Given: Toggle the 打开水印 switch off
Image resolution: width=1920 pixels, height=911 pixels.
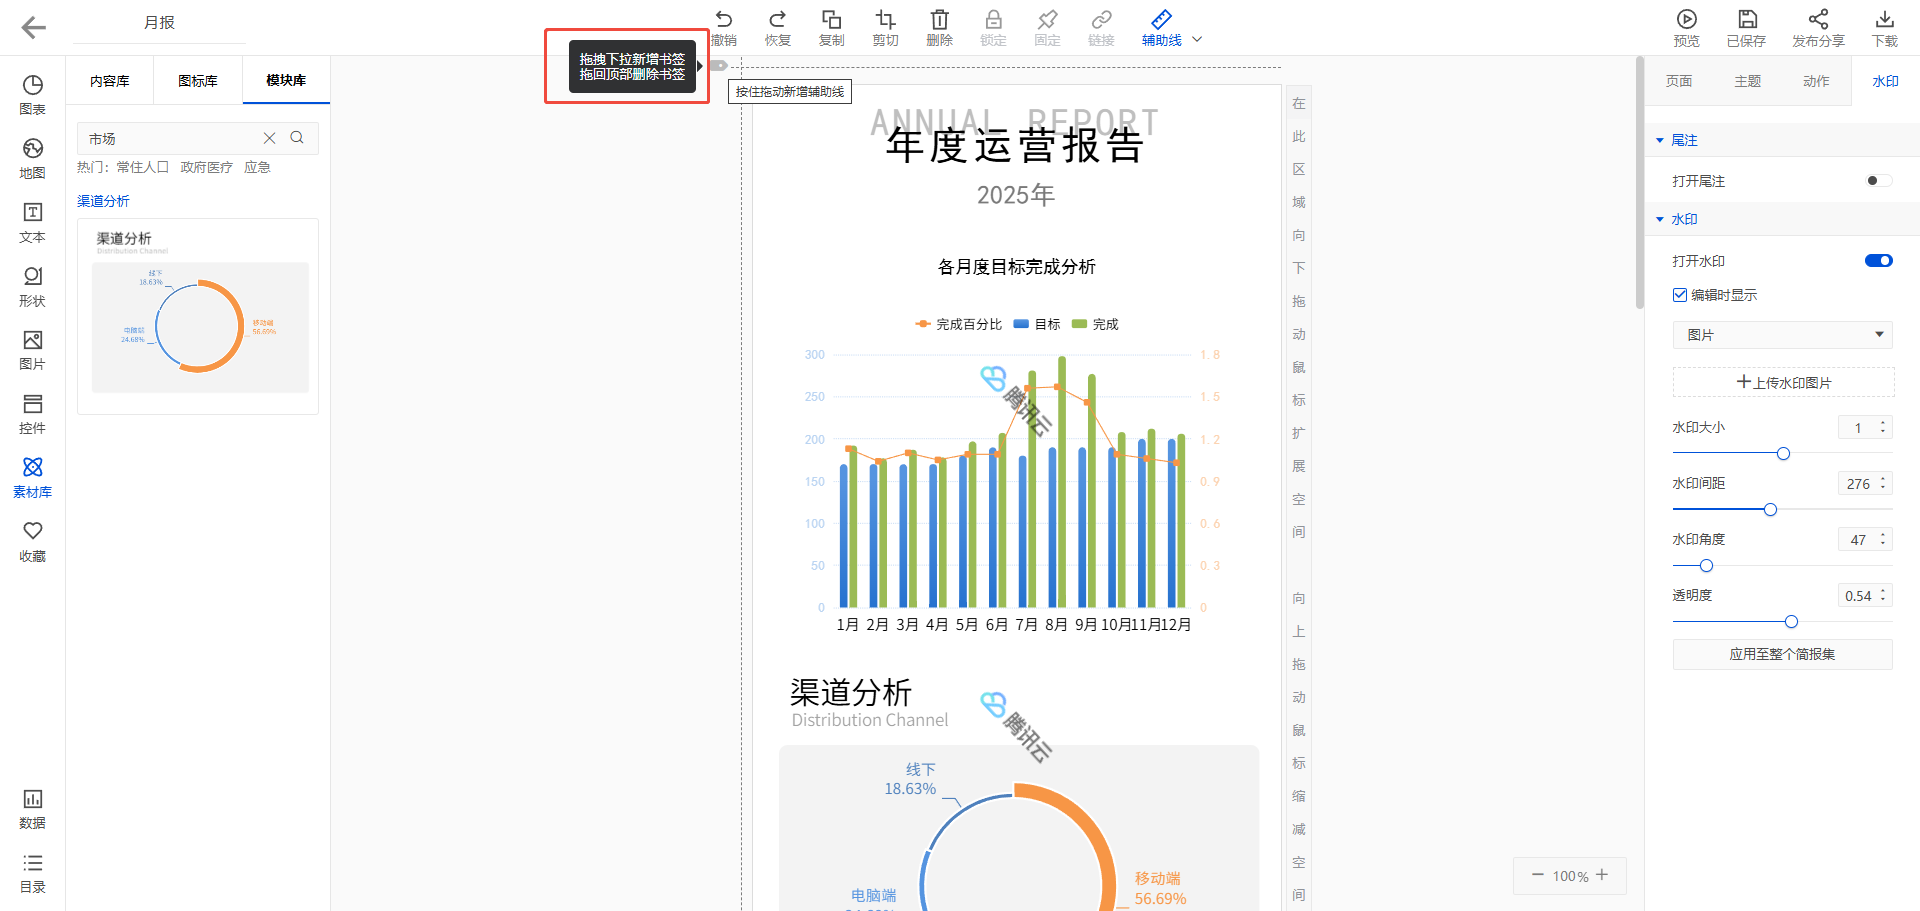Looking at the screenshot, I should pyautogui.click(x=1878, y=261).
